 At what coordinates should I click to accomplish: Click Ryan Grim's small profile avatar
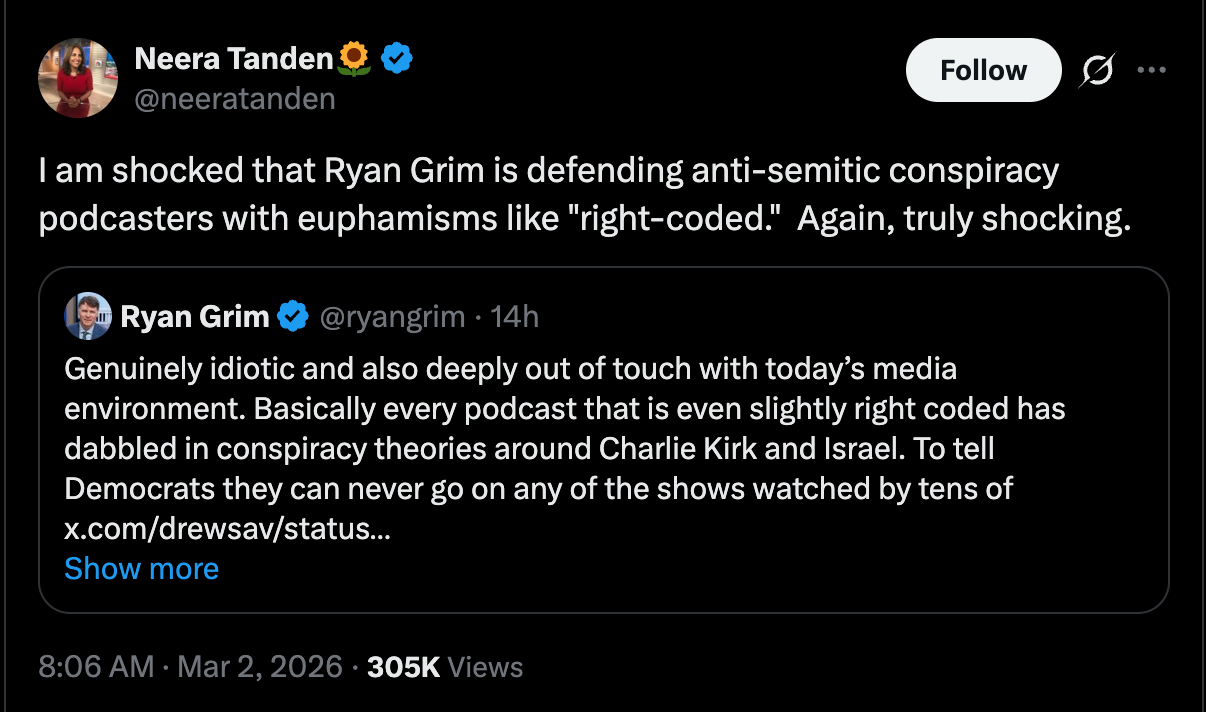tap(88, 317)
